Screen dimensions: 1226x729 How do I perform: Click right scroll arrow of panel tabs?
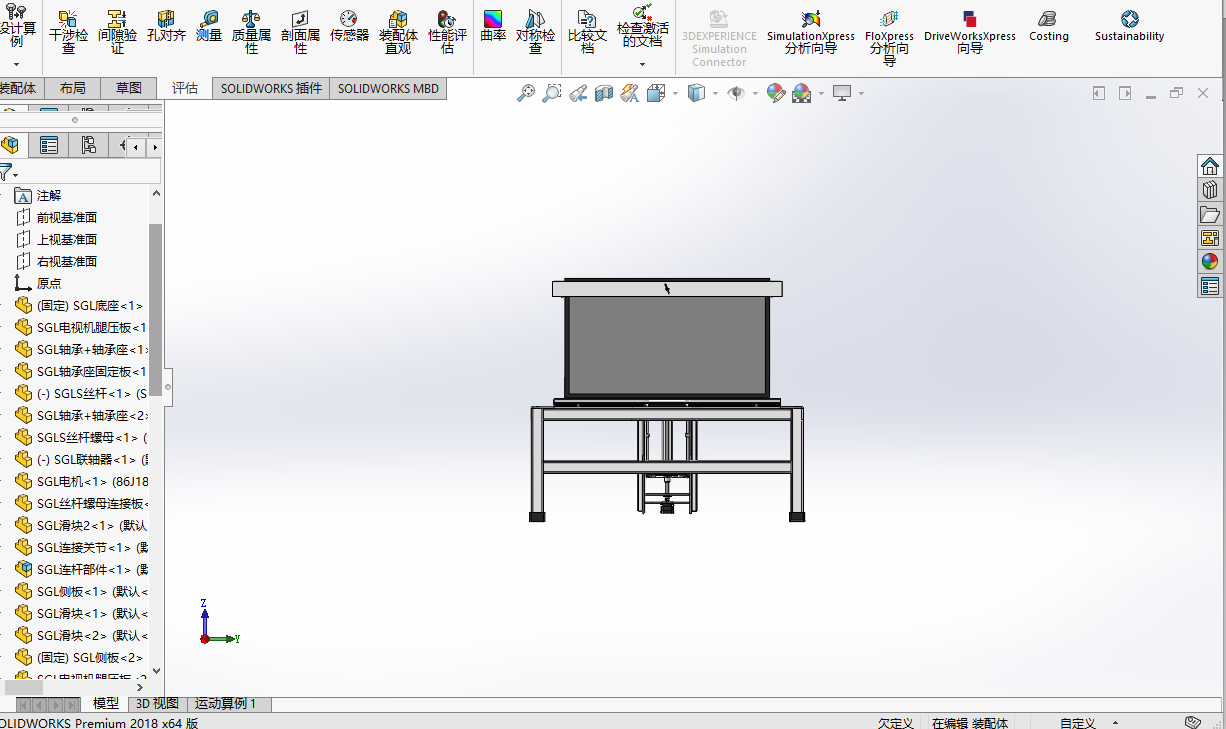pyautogui.click(x=154, y=147)
